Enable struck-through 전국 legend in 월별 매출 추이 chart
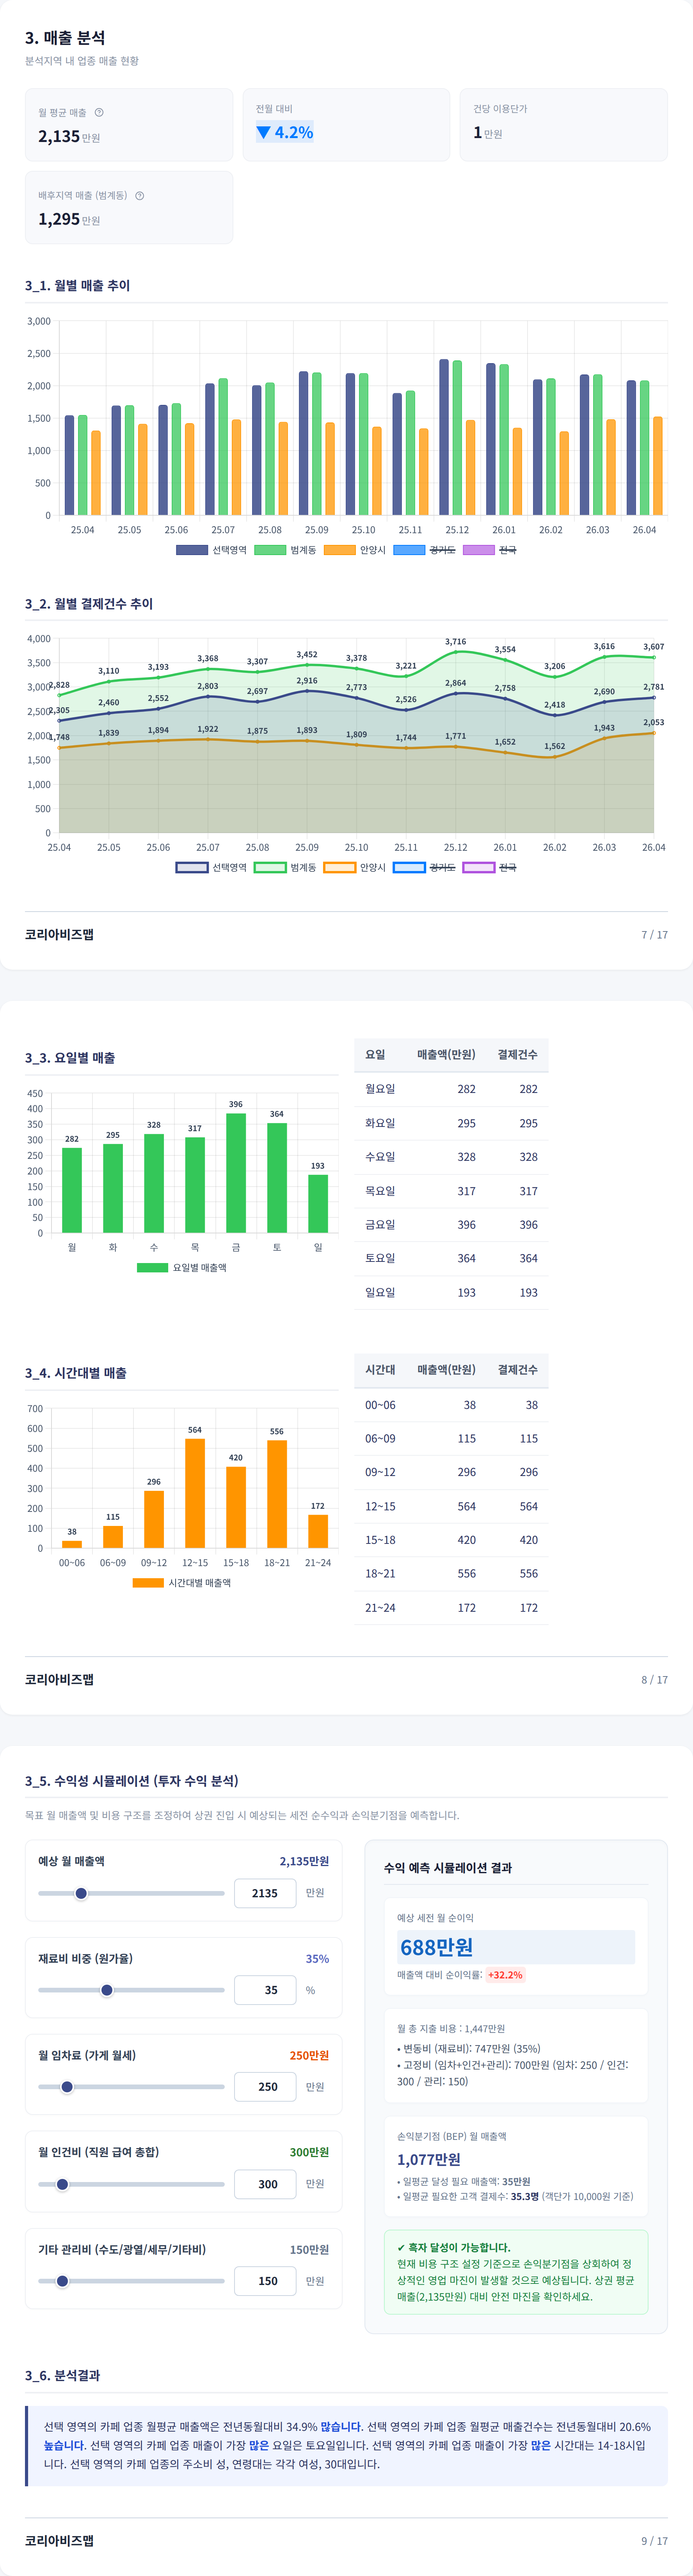The image size is (693, 2576). pos(490,550)
